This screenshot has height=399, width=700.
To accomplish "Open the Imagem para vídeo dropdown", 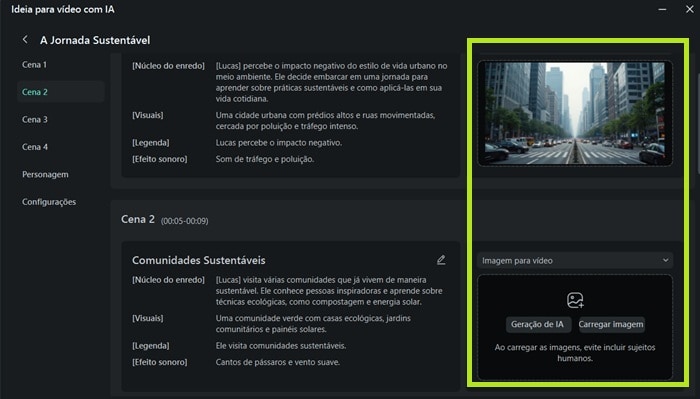I will 575,260.
